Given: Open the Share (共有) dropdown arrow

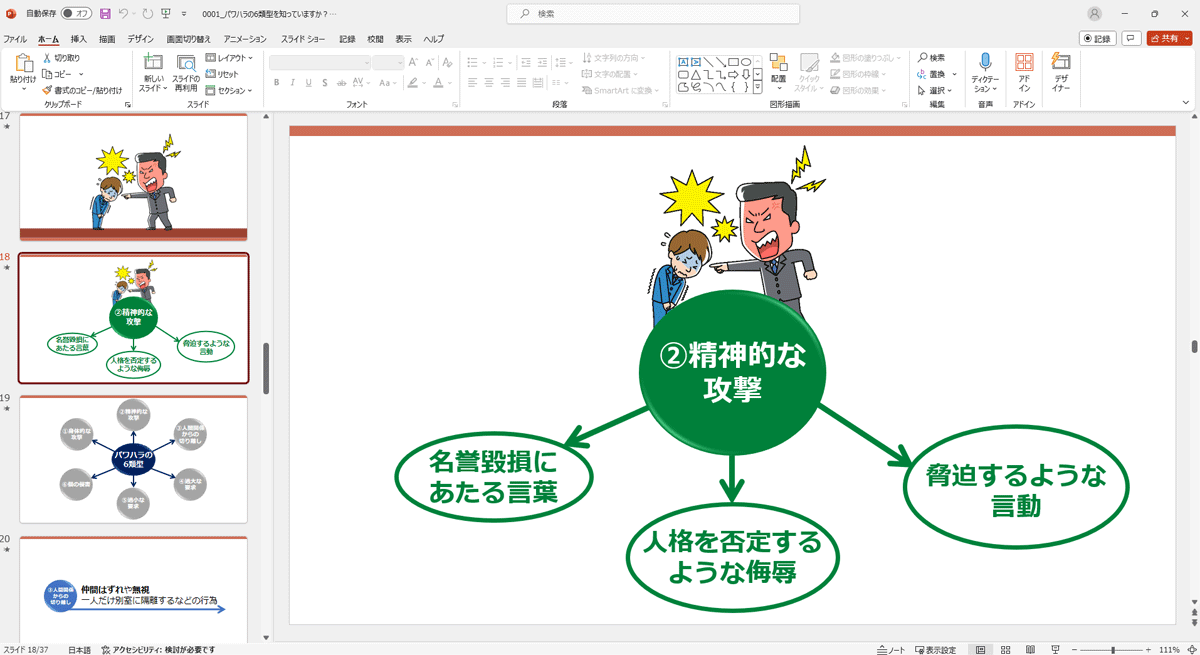Looking at the screenshot, I should (x=1185, y=38).
